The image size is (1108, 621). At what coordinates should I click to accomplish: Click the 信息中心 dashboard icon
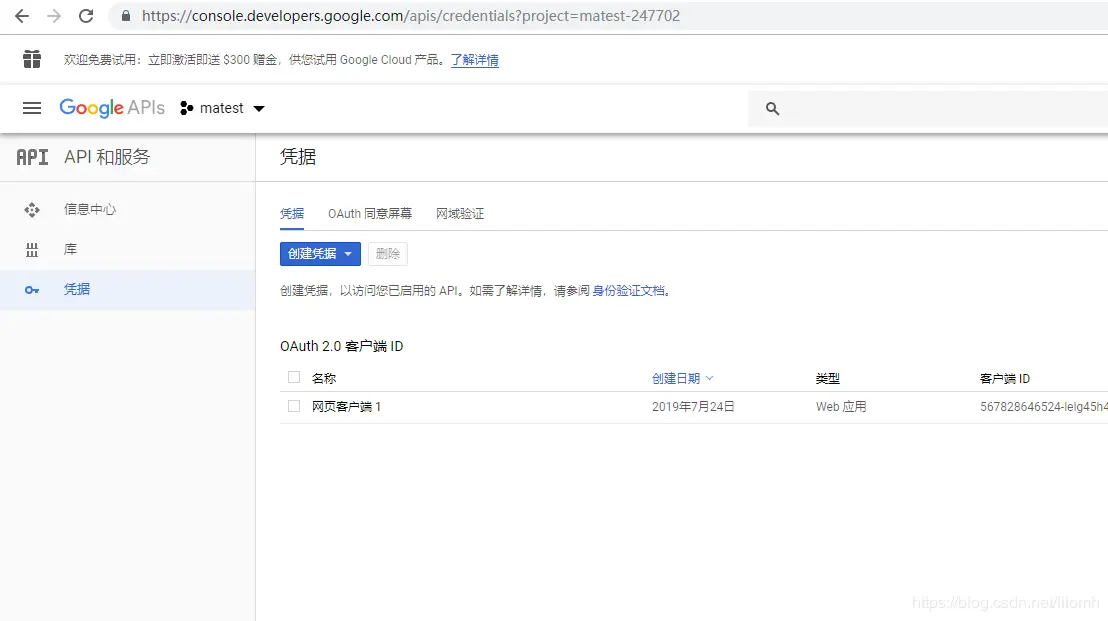pyautogui.click(x=32, y=210)
